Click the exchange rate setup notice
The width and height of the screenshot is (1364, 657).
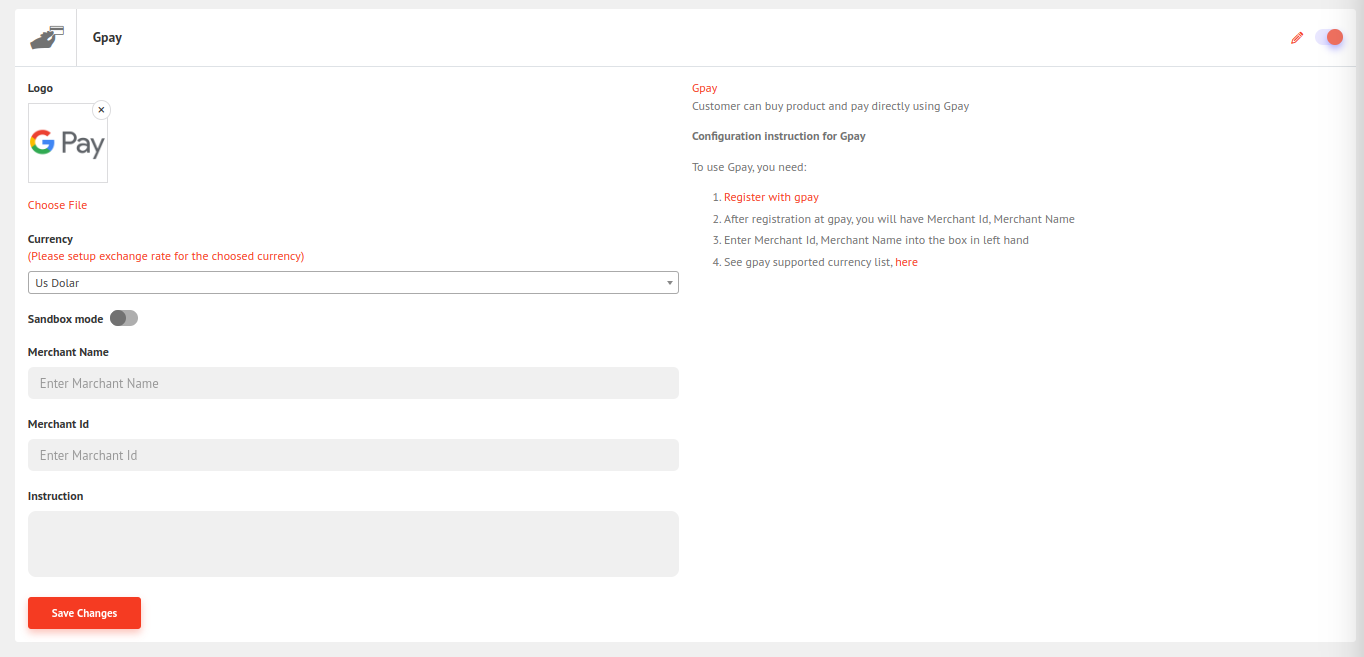point(166,256)
